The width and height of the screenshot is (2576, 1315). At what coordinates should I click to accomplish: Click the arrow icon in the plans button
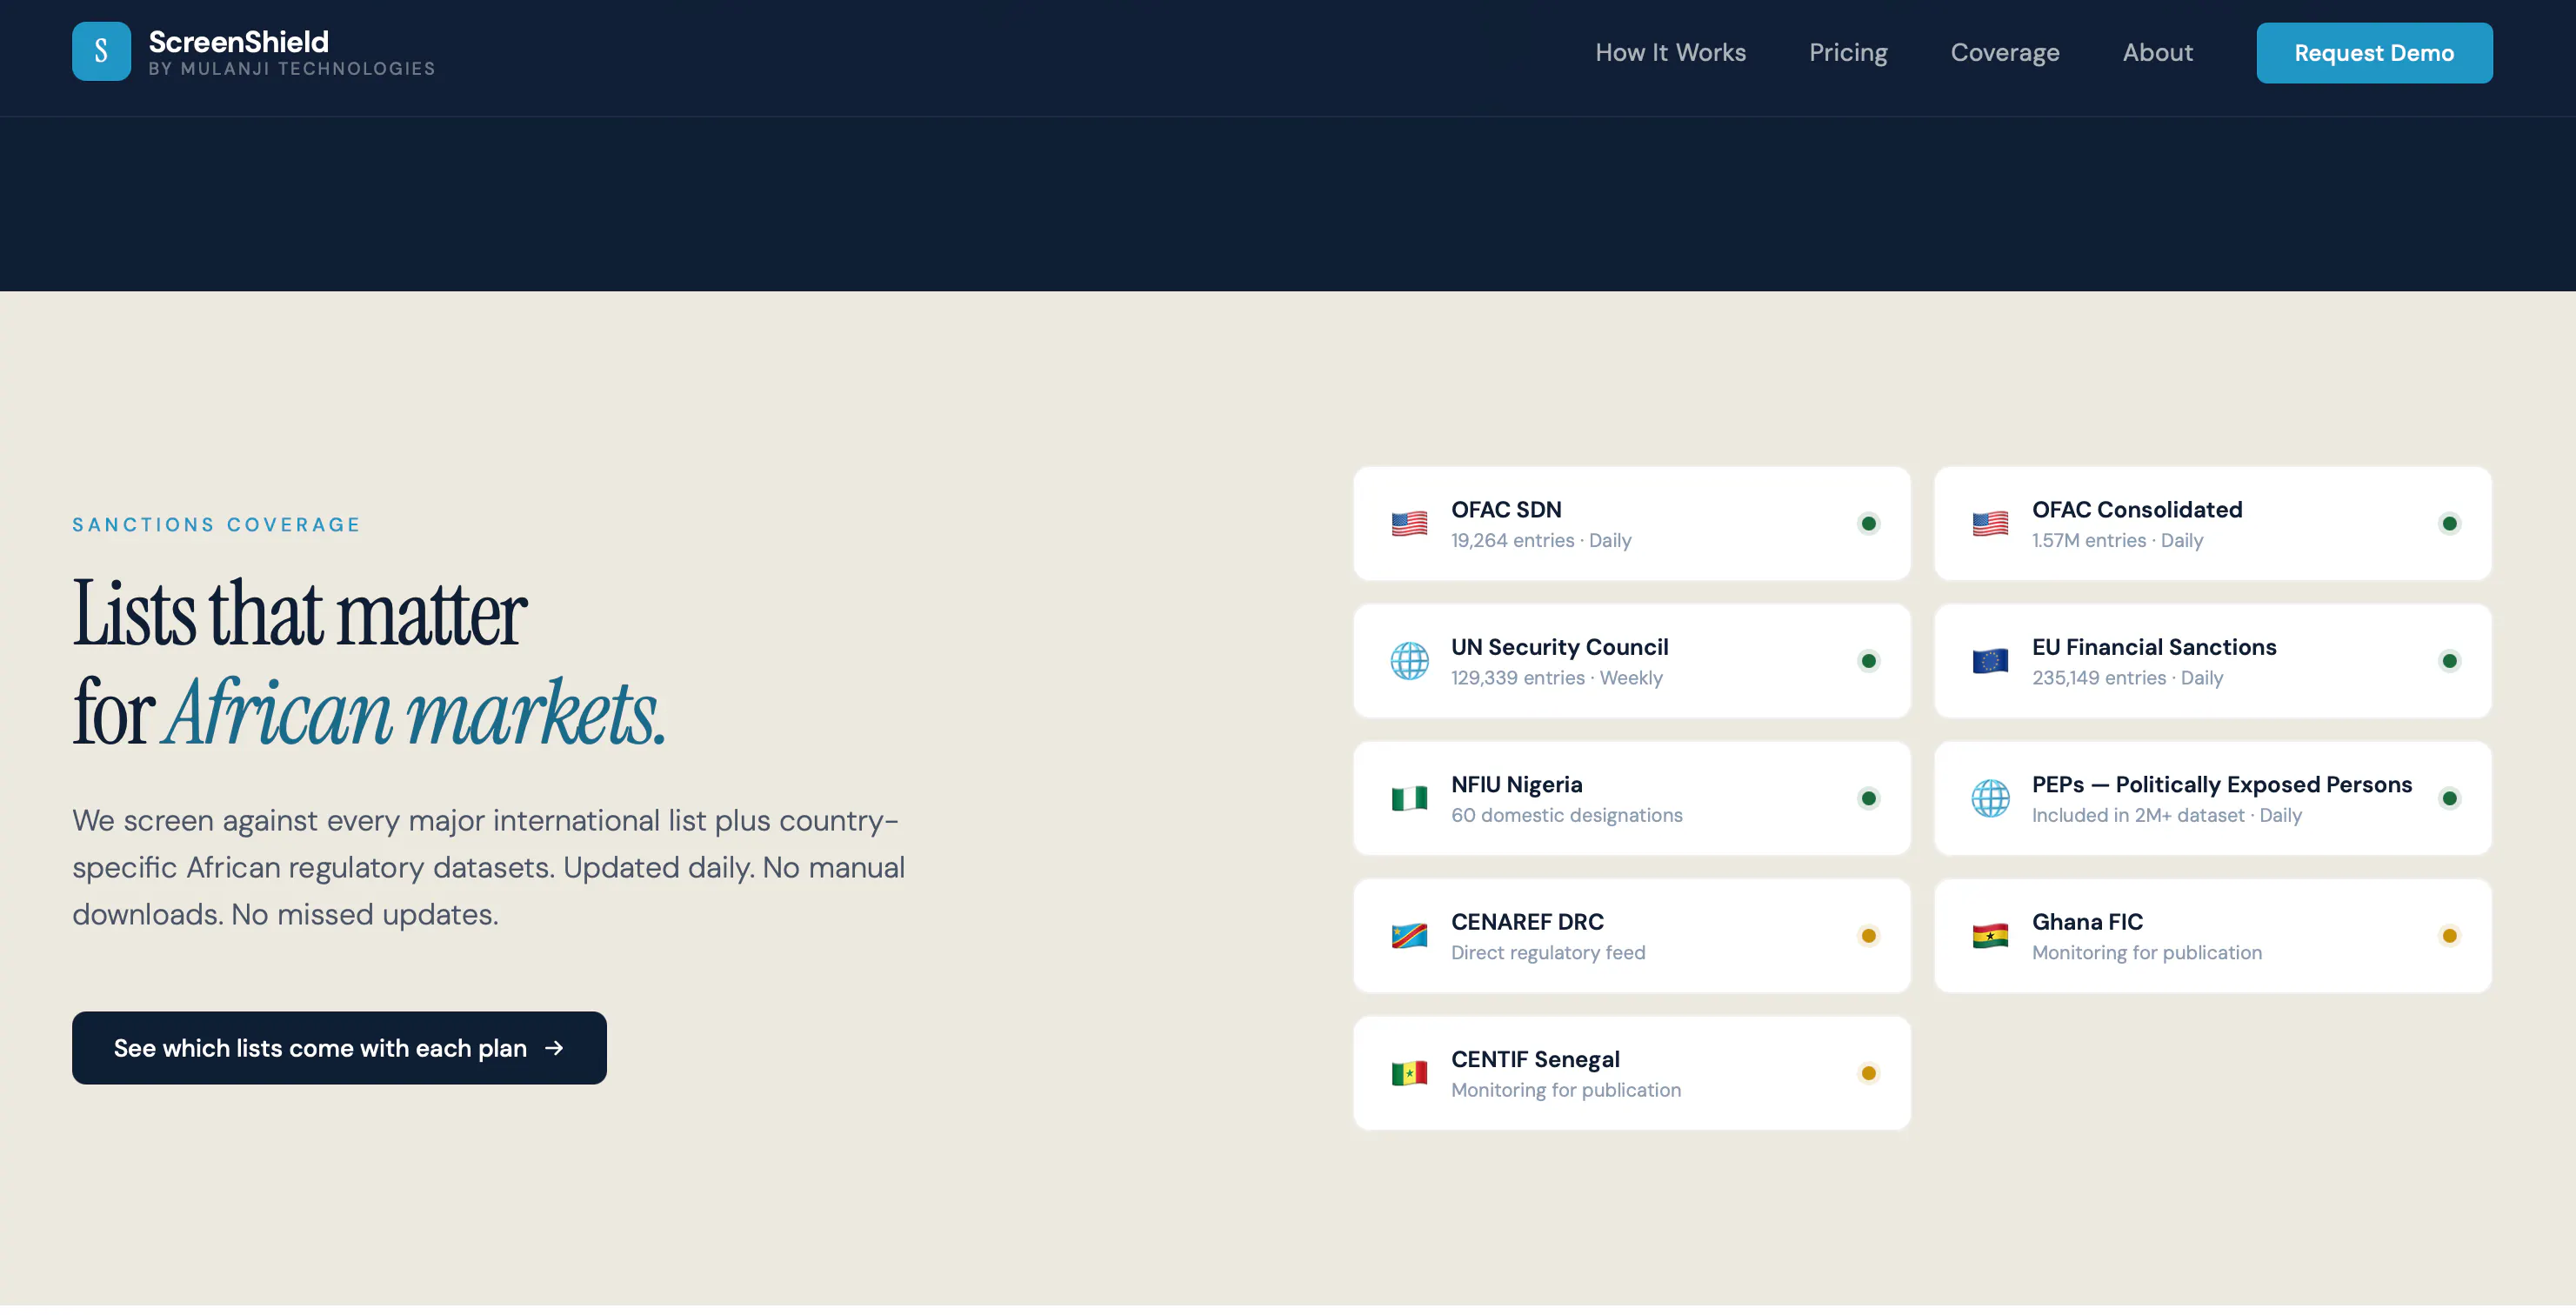pos(554,1048)
